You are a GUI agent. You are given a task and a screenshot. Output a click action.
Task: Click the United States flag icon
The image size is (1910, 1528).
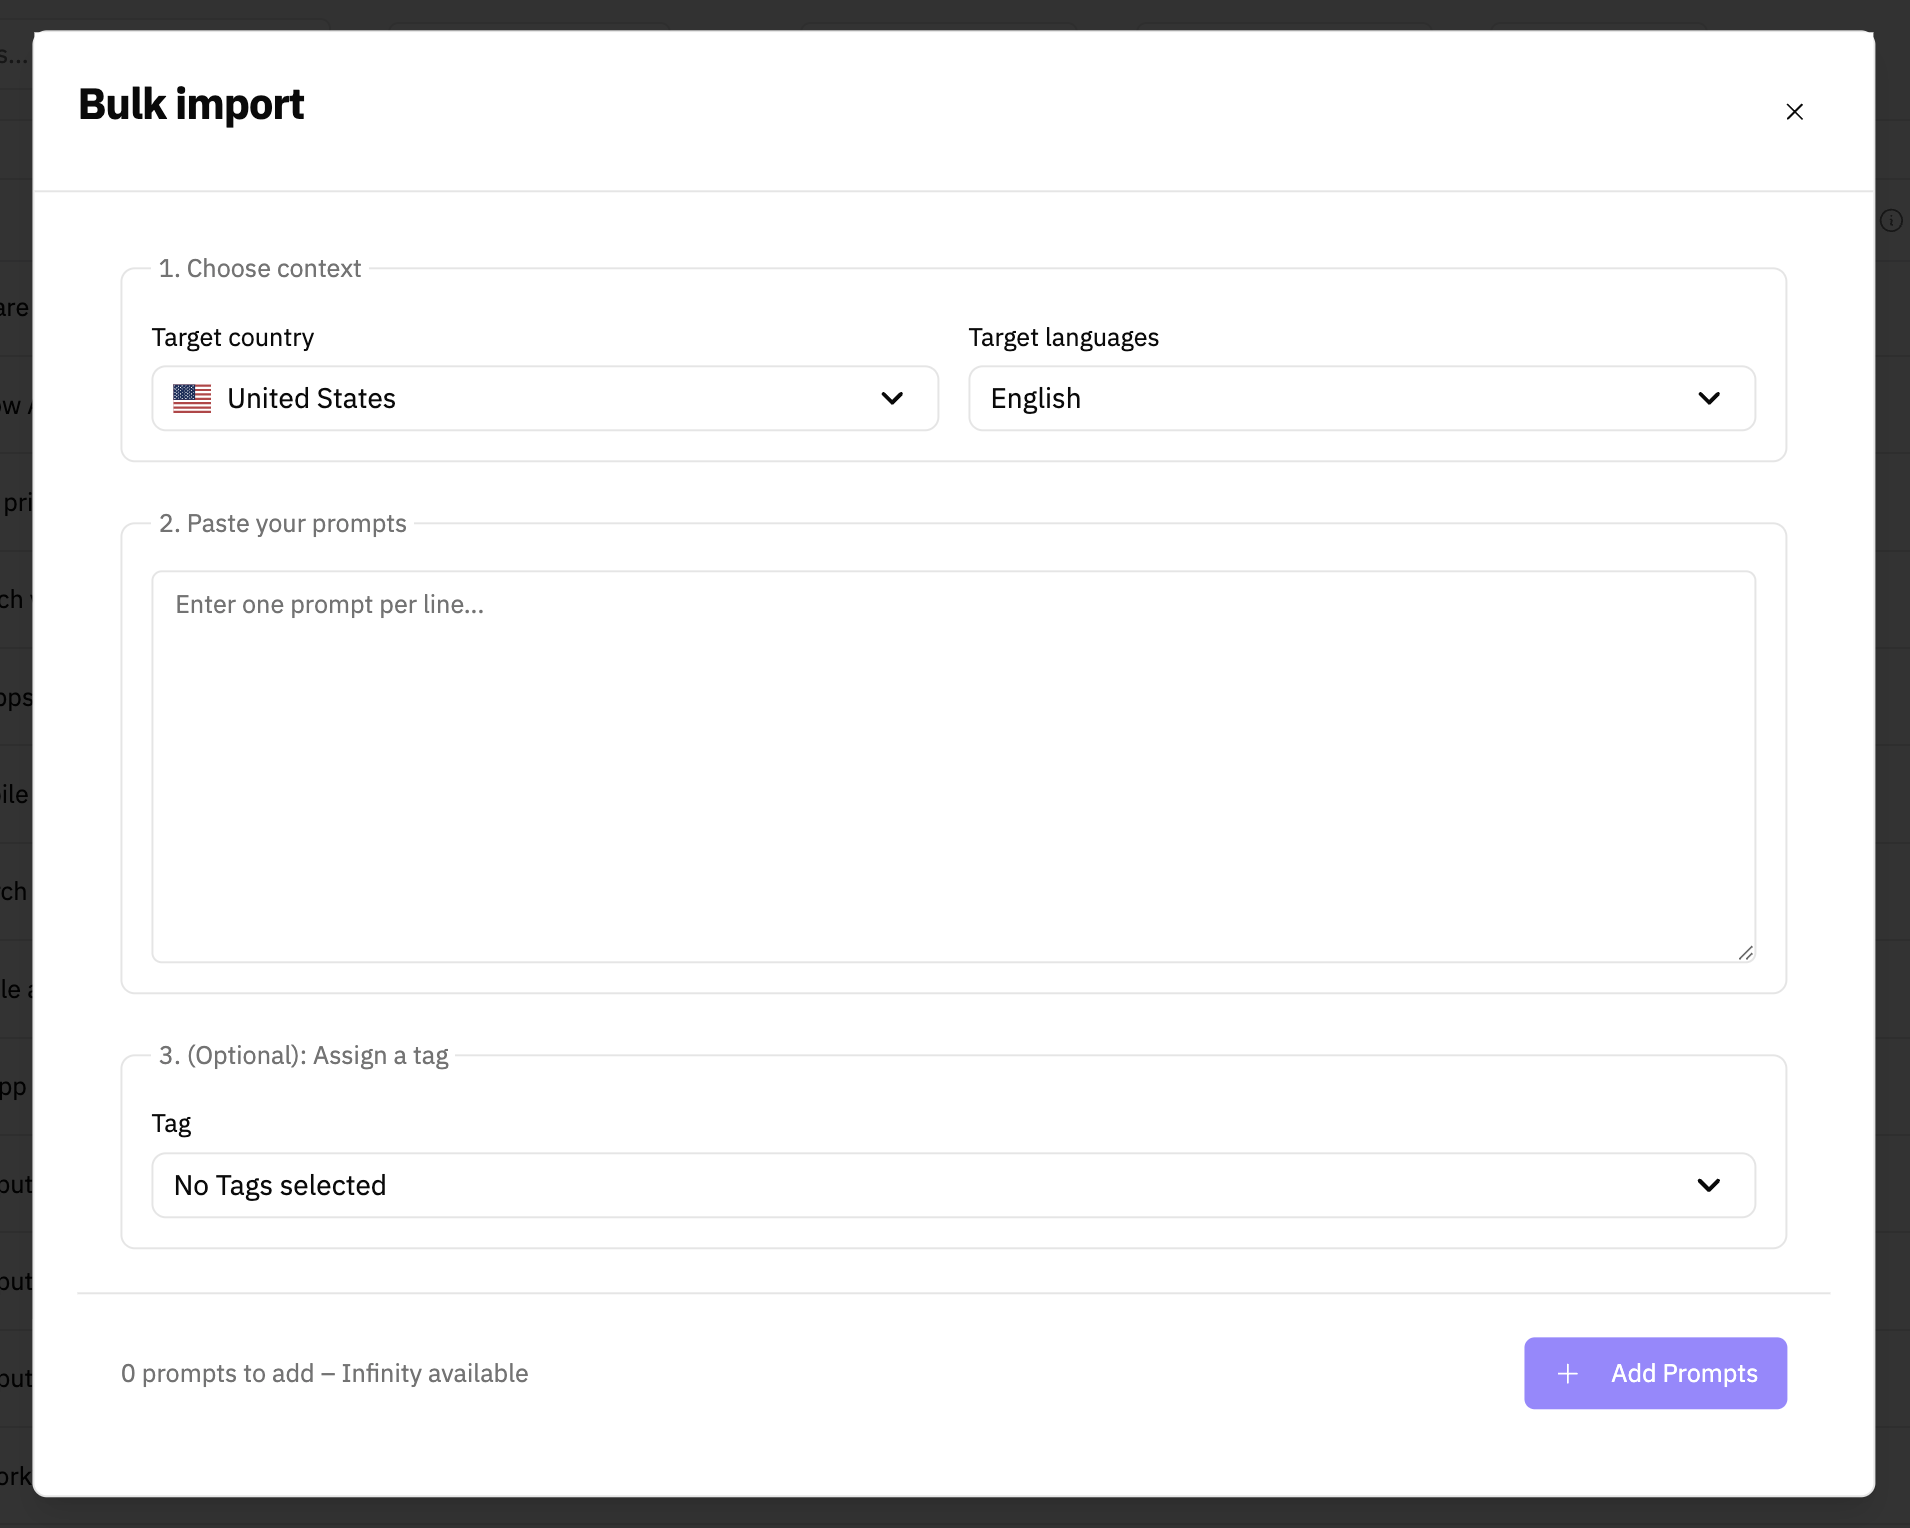tap(192, 399)
